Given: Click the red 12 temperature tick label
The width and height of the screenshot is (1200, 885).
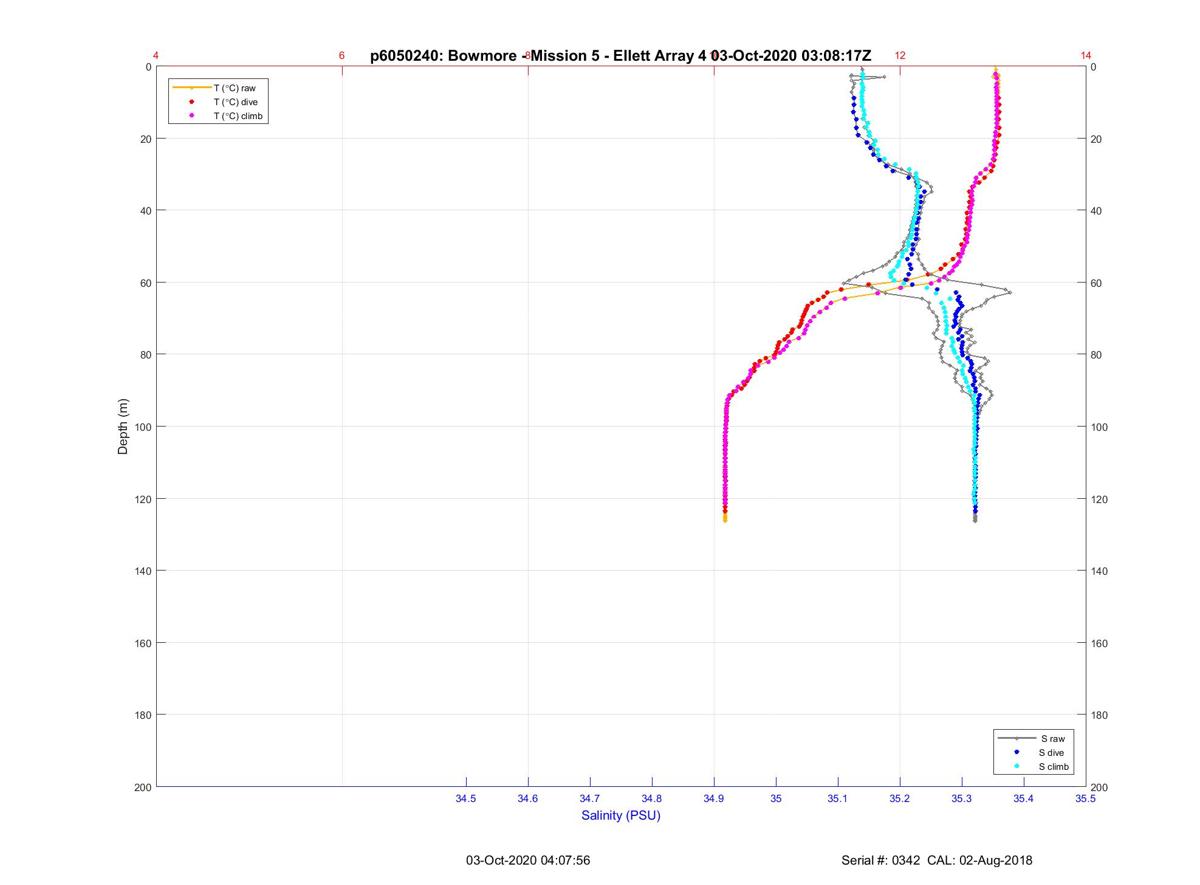Looking at the screenshot, I should (x=900, y=56).
